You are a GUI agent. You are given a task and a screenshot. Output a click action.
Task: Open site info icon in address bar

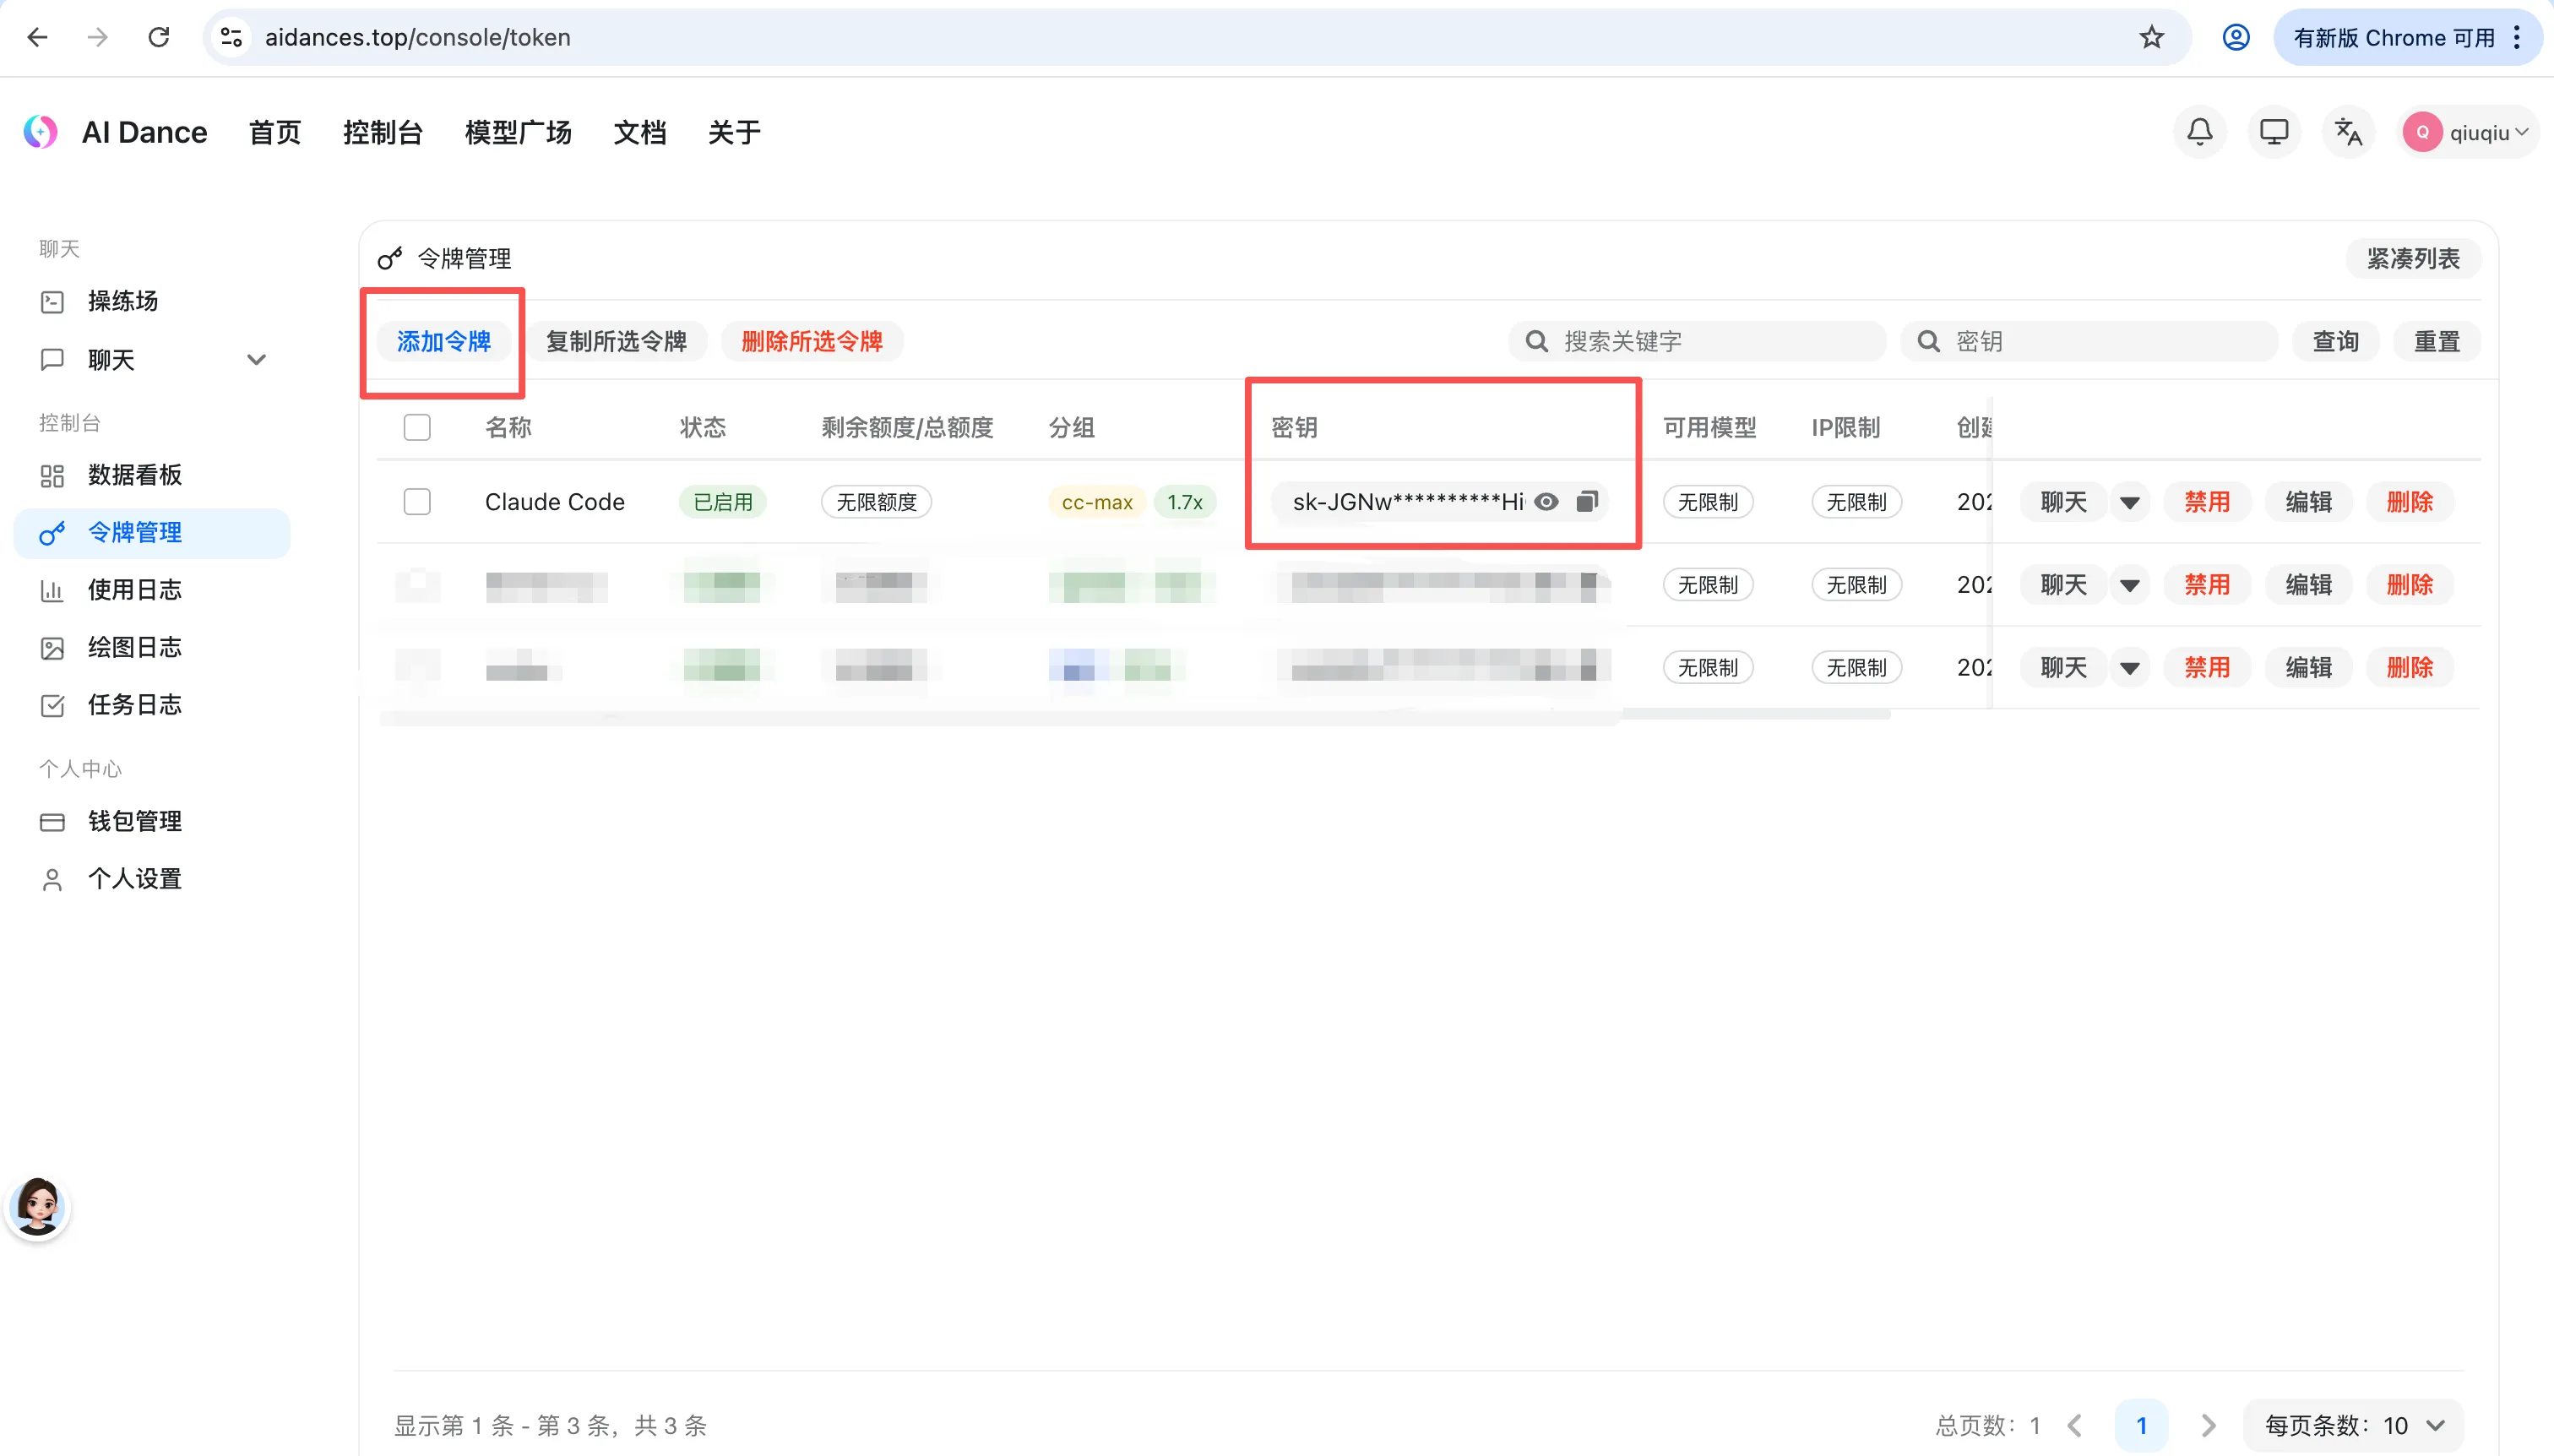tap(232, 37)
